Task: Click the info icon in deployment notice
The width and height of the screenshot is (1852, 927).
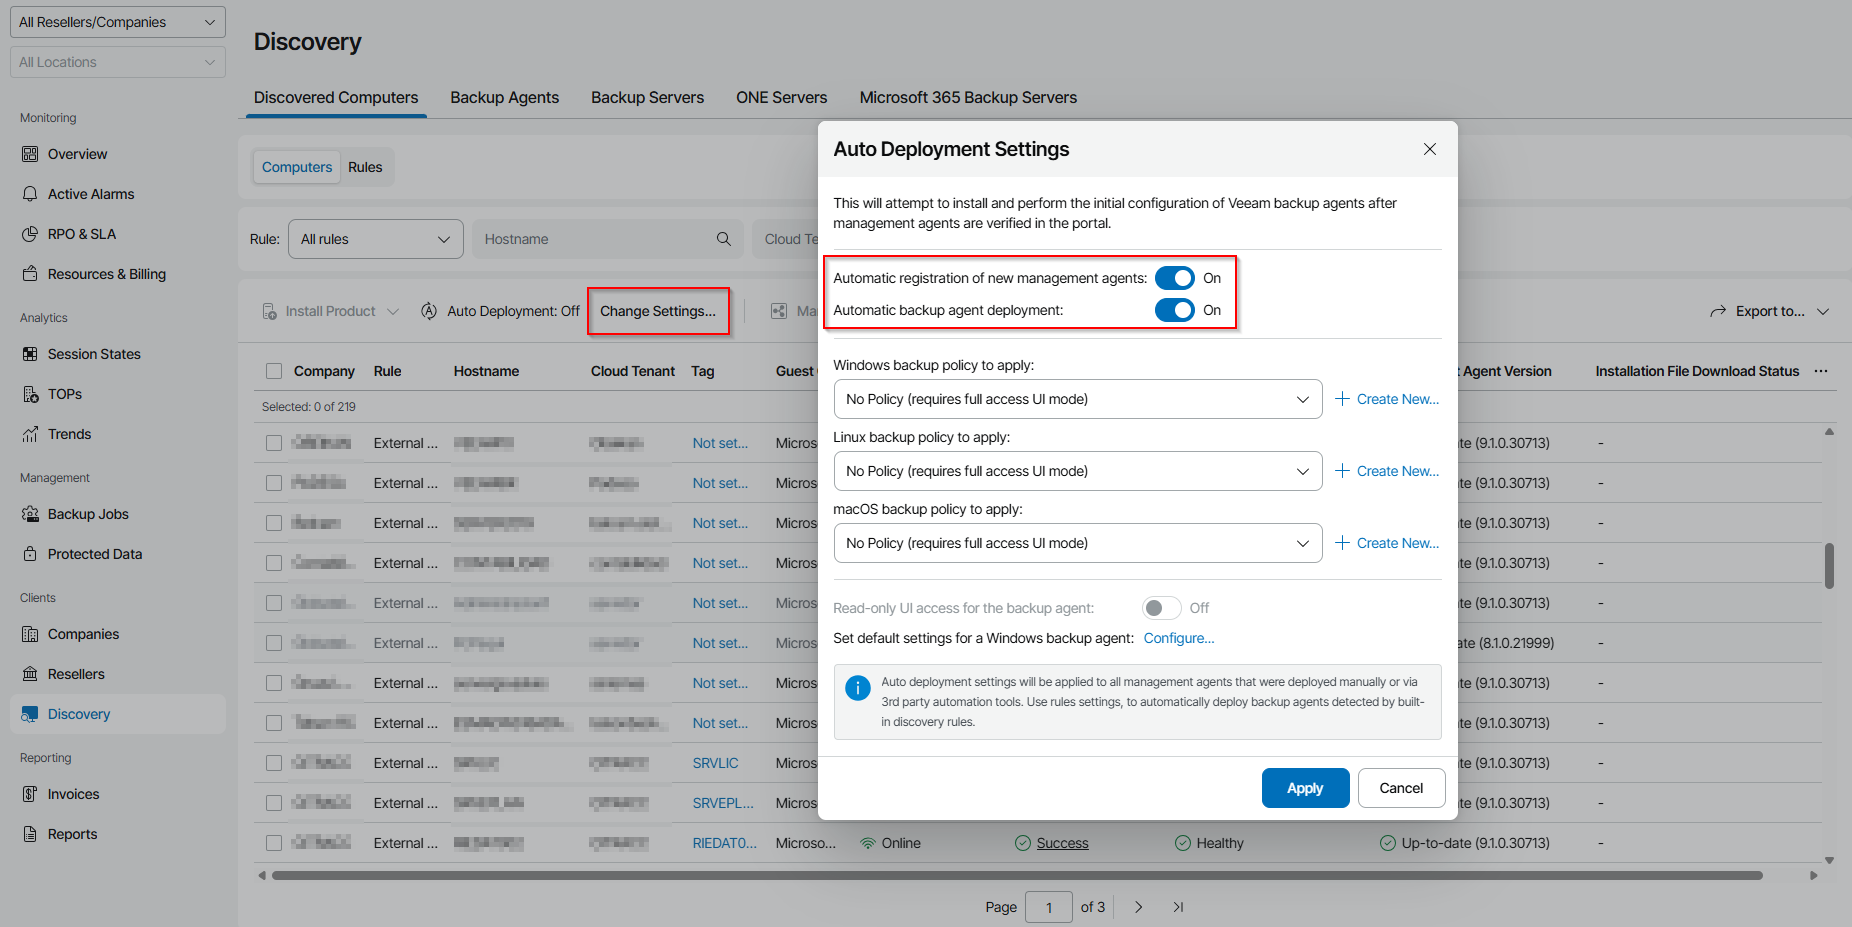Action: [x=857, y=688]
